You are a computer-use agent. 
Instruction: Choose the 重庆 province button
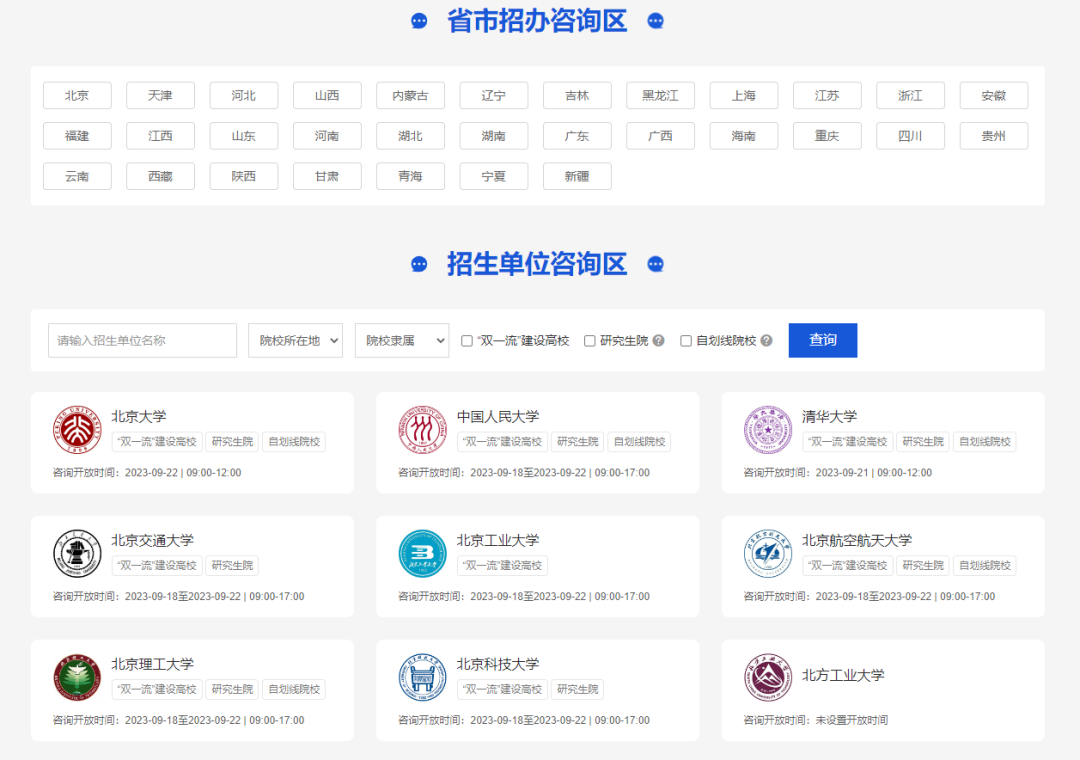pyautogui.click(x=827, y=136)
